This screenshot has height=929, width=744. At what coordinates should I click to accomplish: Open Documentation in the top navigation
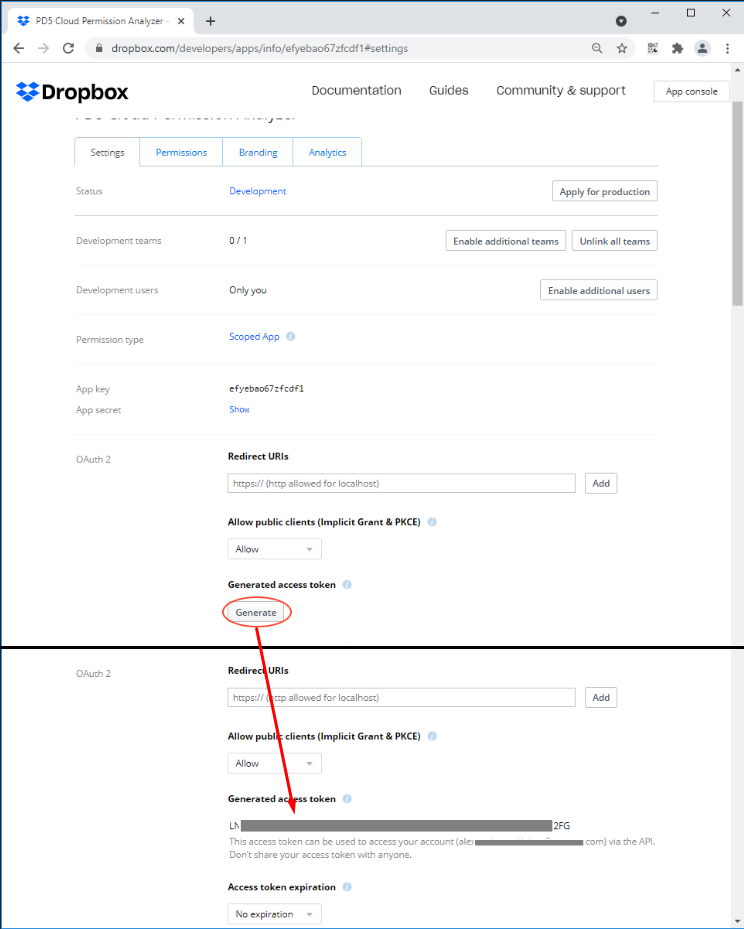(x=356, y=90)
